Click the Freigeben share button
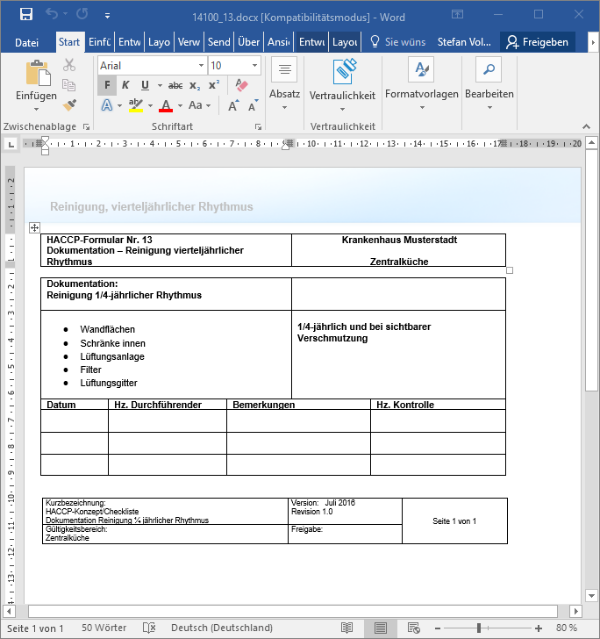The width and height of the screenshot is (600, 639). 537,42
